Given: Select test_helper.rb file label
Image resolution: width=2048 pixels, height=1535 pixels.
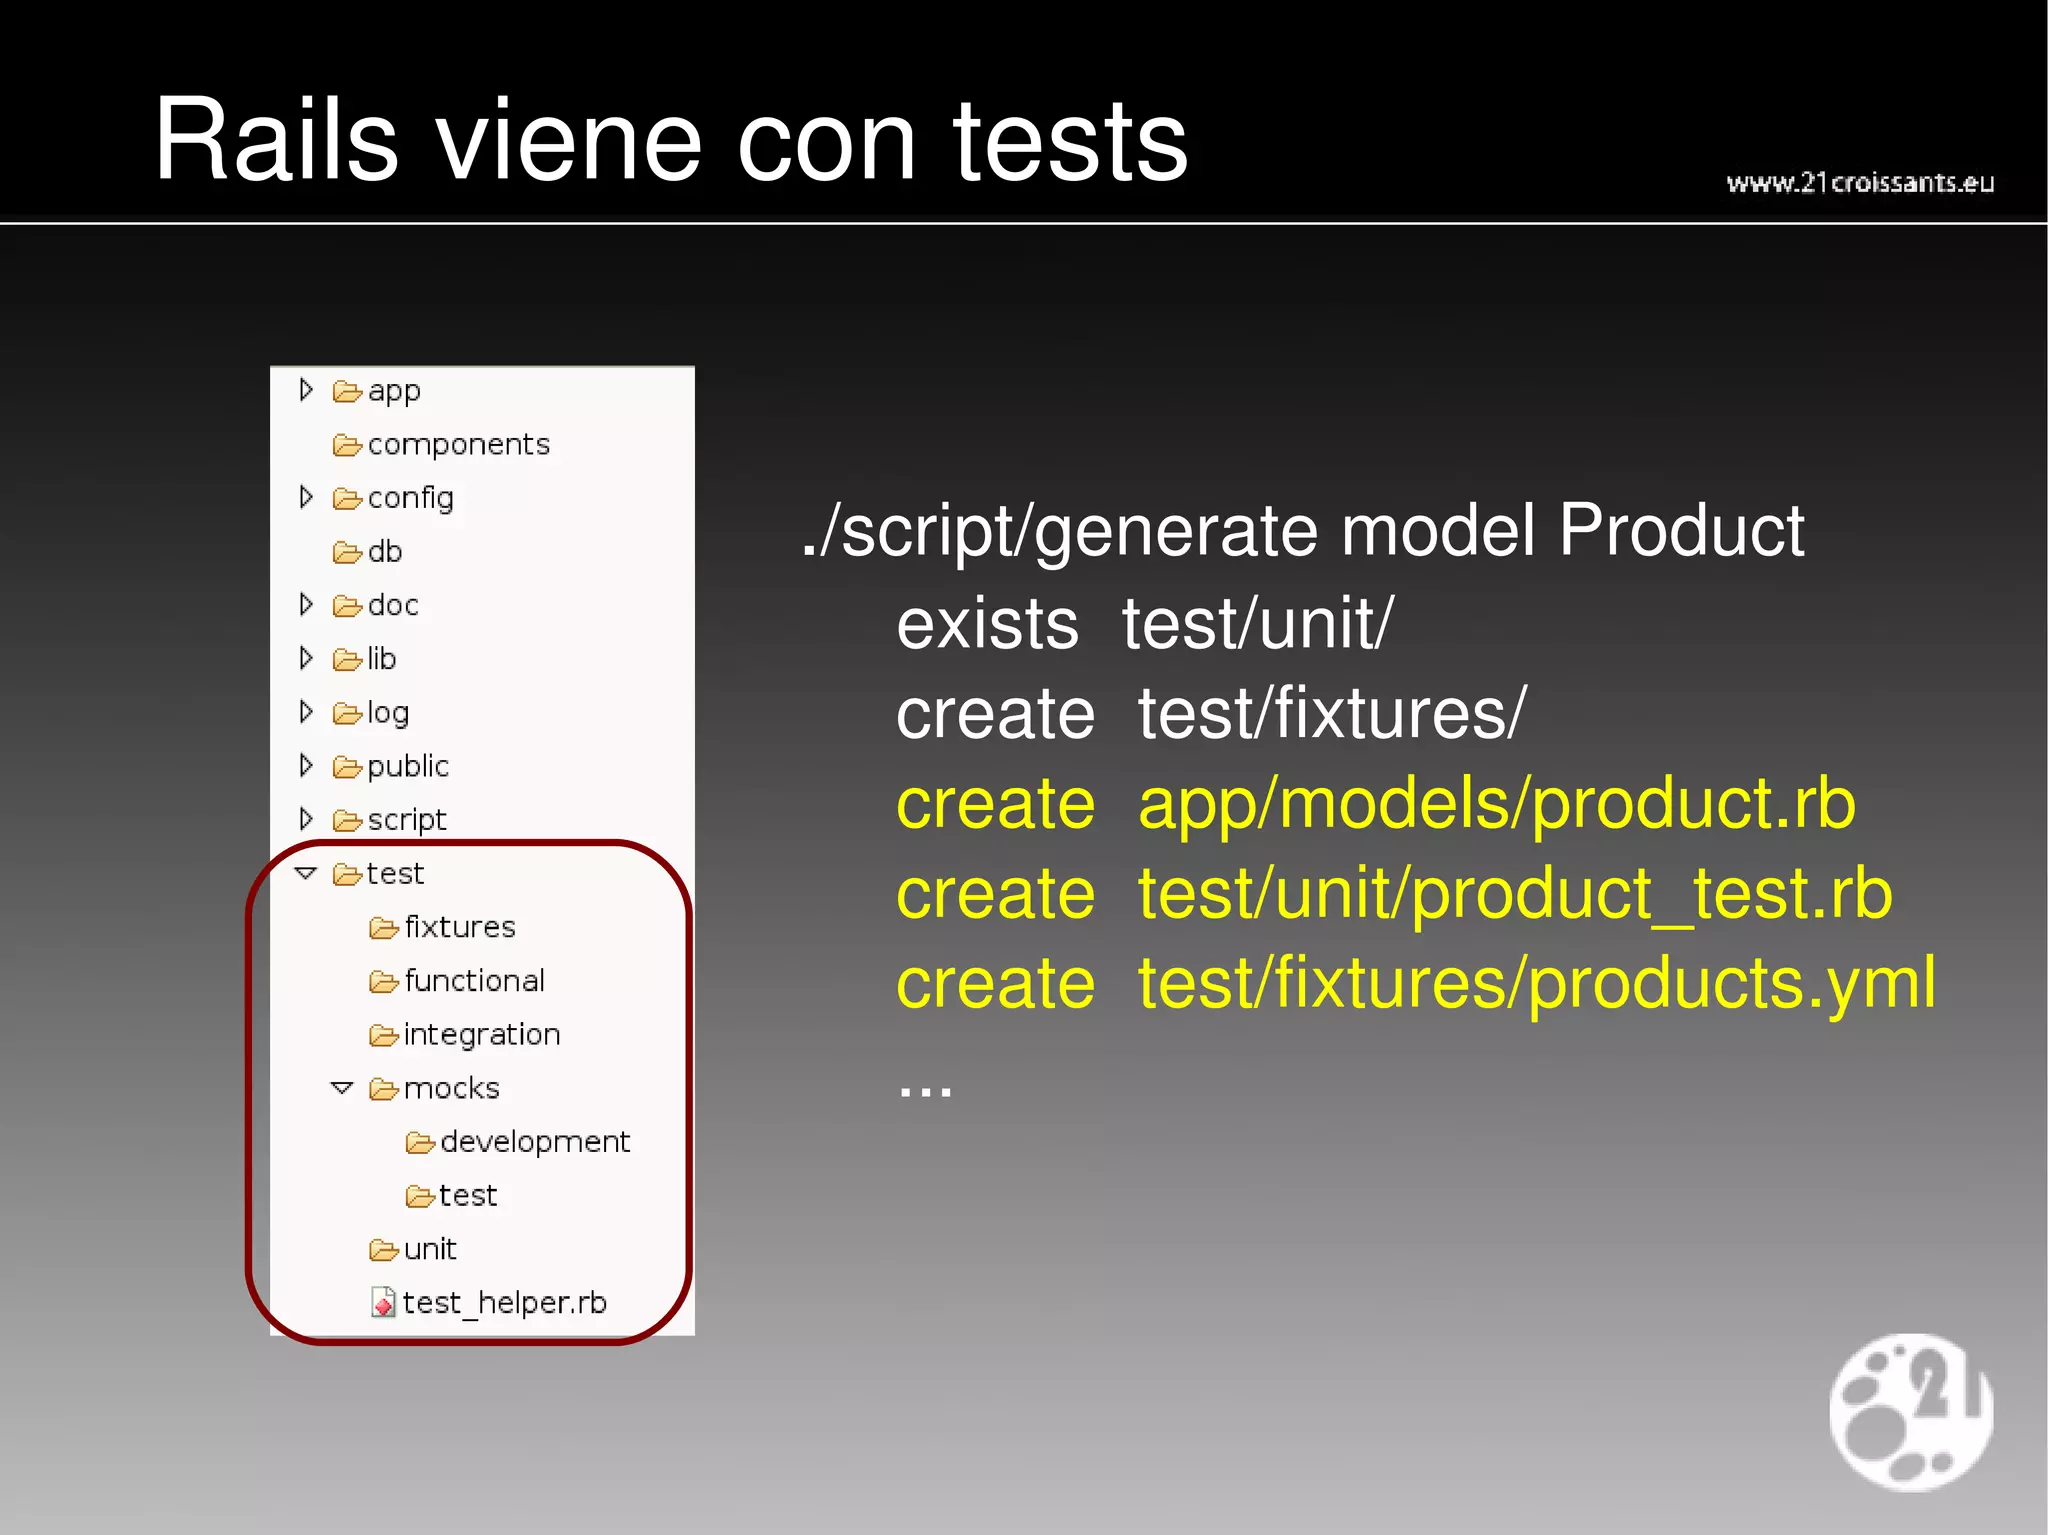Looking at the screenshot, I should coord(505,1303).
